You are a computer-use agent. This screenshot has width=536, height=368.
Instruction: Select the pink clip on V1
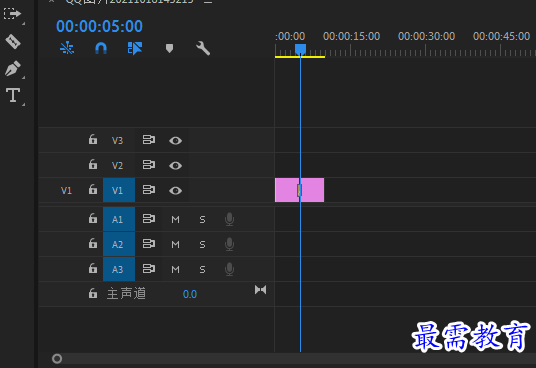coord(299,190)
